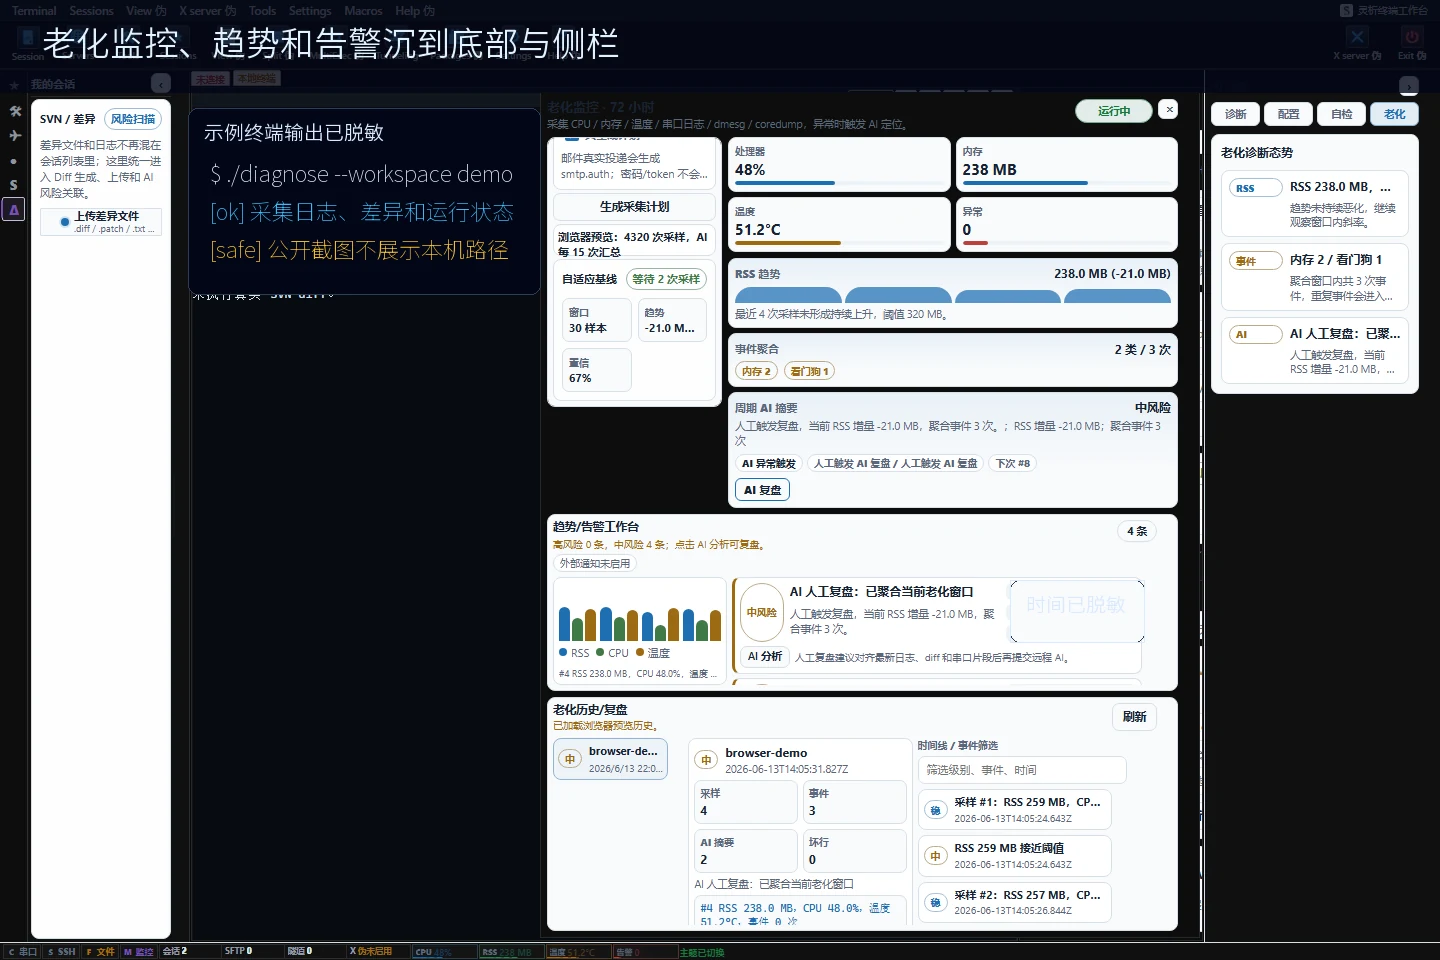
Task: Click the SSH status bar item
Action: click(x=61, y=952)
